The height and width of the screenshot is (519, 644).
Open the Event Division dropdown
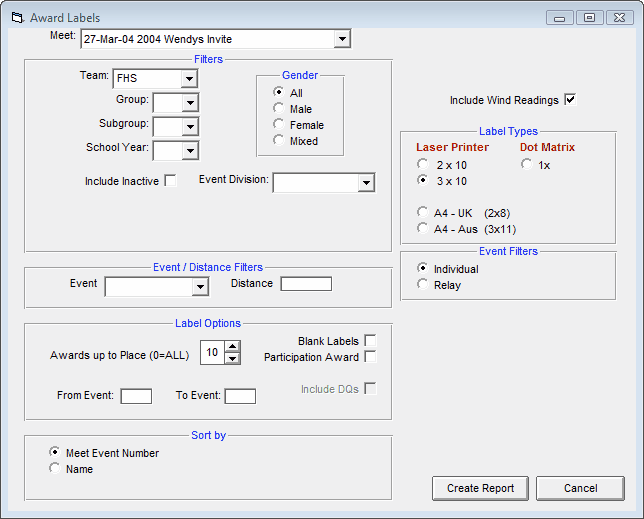366,183
